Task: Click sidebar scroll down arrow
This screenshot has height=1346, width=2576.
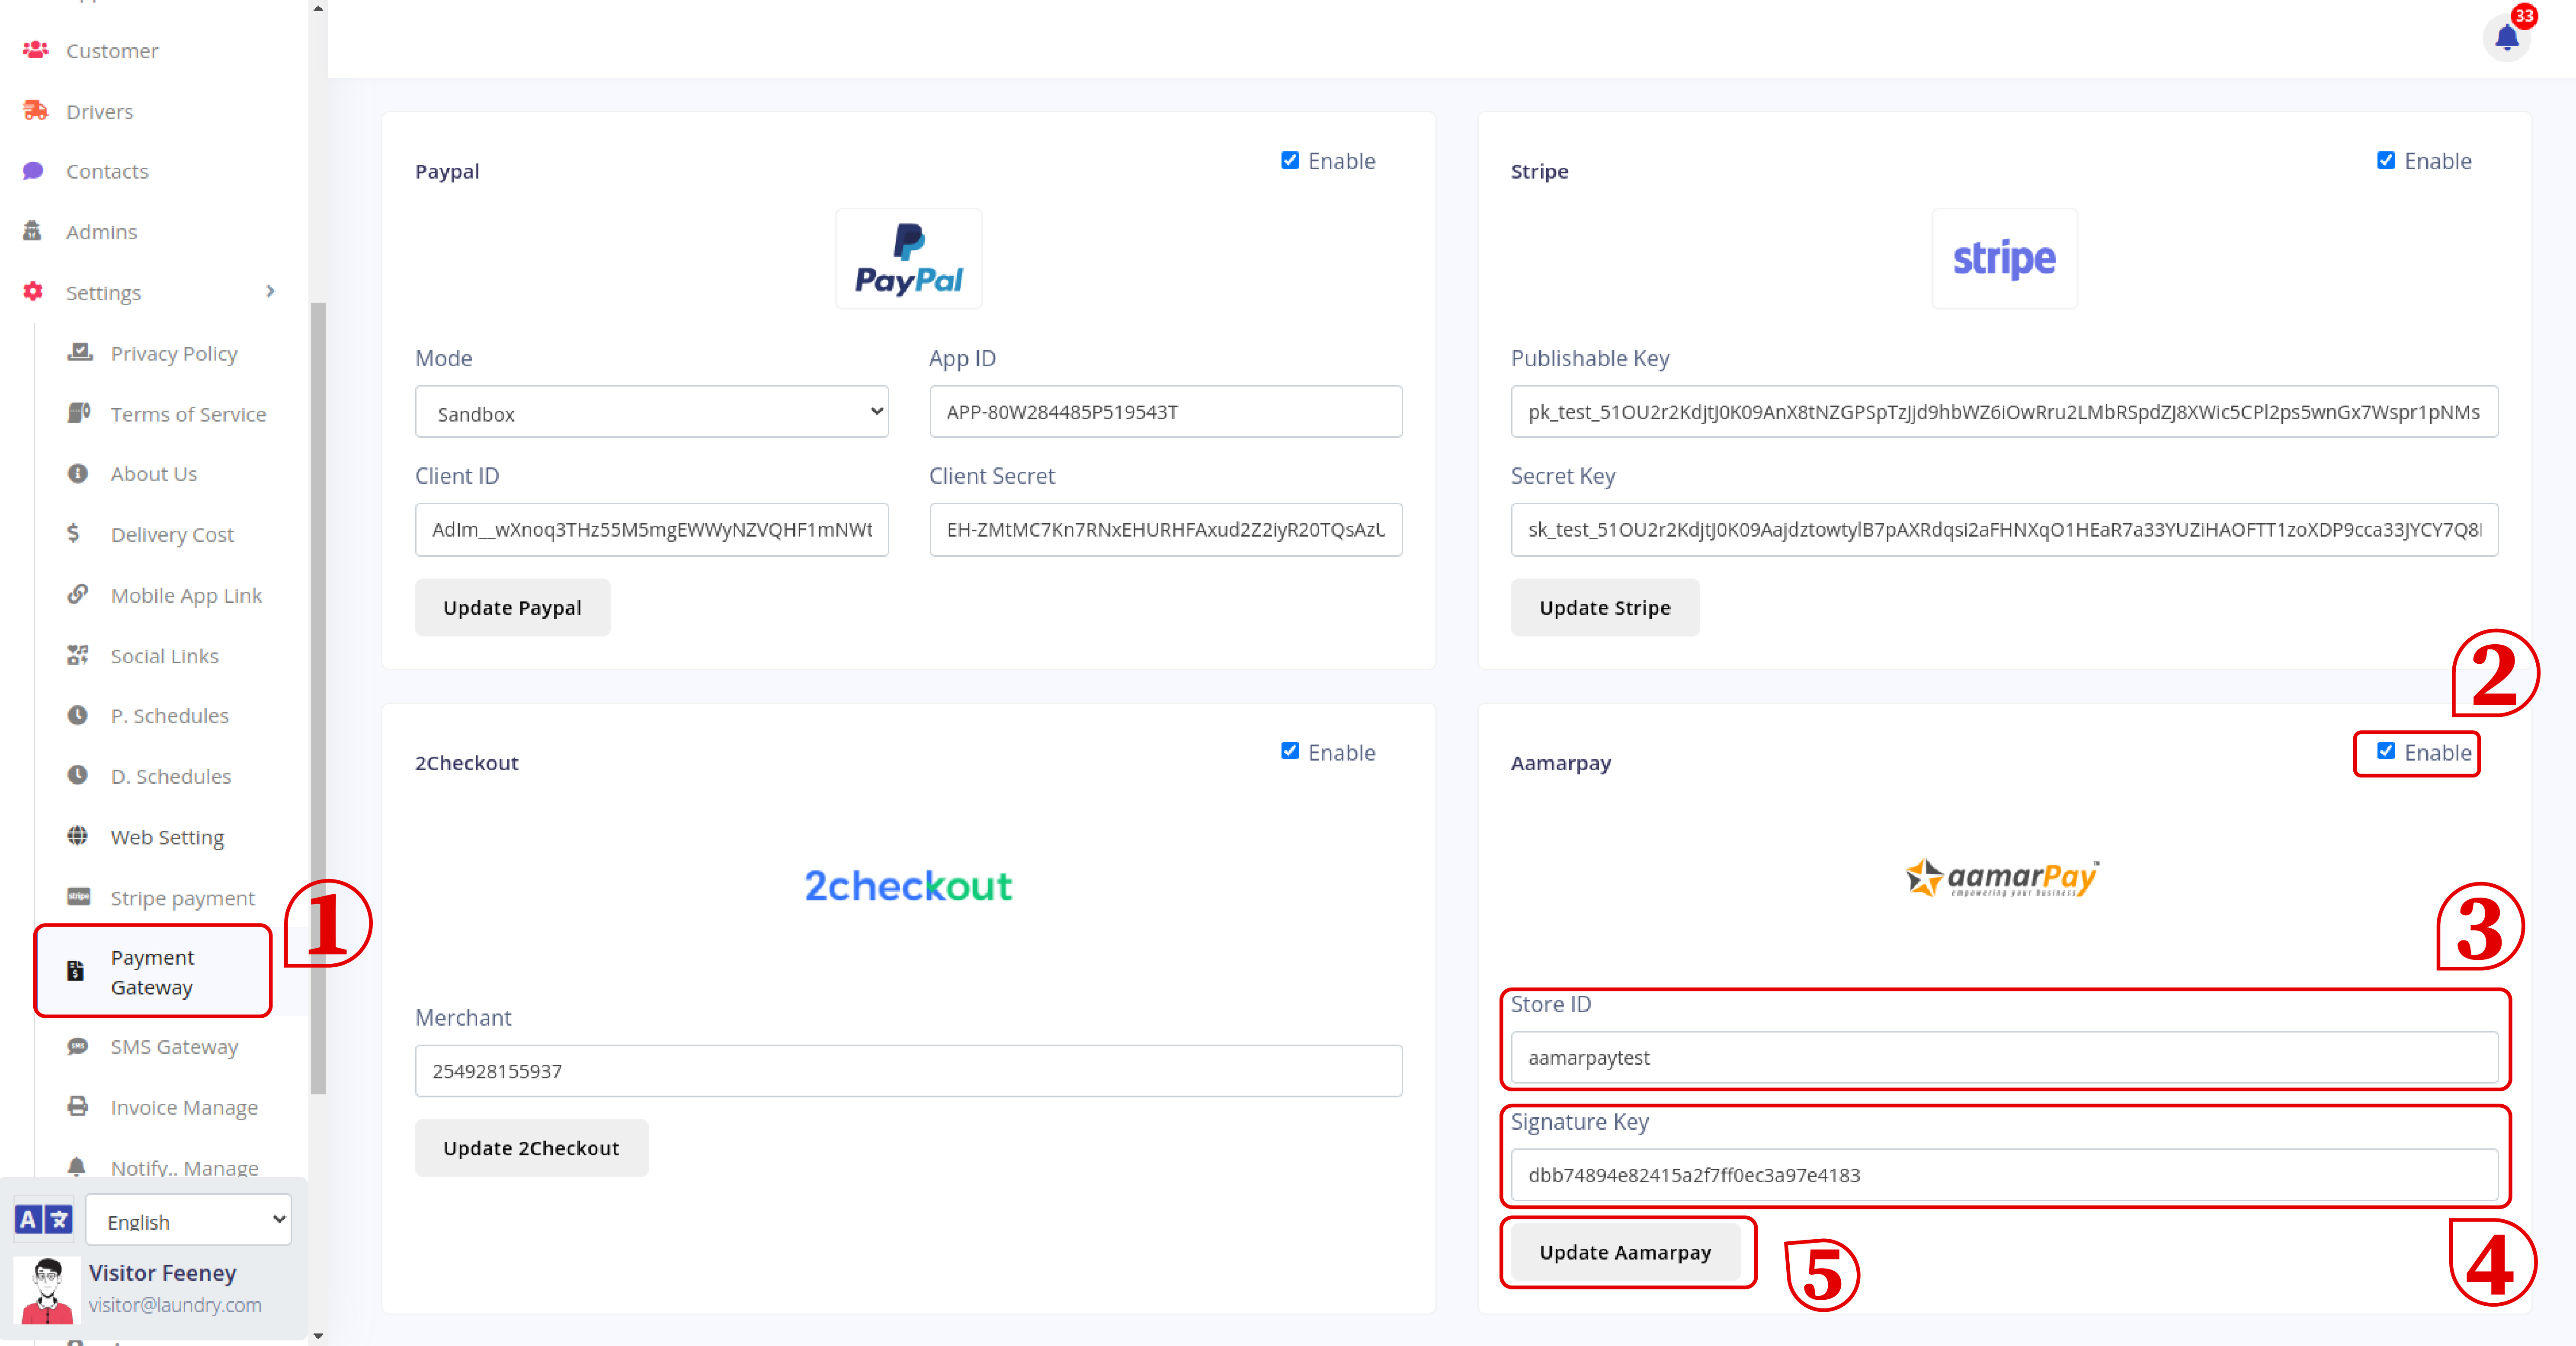Action: [x=318, y=1336]
